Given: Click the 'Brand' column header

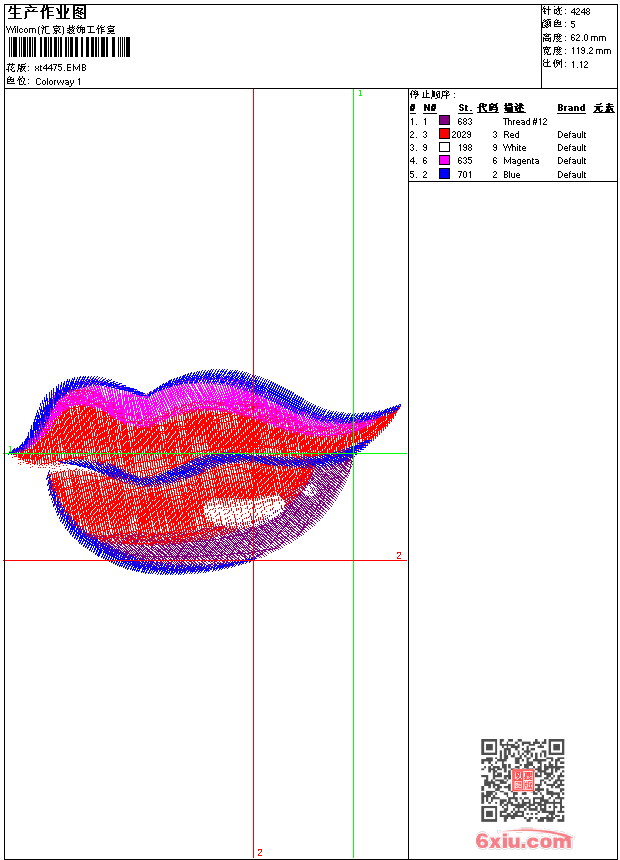Looking at the screenshot, I should (x=571, y=108).
